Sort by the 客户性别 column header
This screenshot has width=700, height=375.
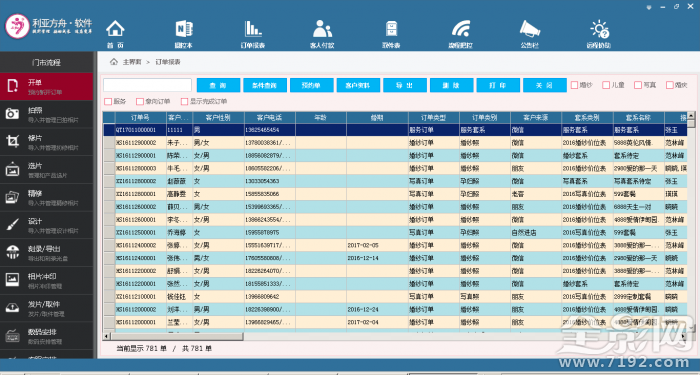(218, 118)
